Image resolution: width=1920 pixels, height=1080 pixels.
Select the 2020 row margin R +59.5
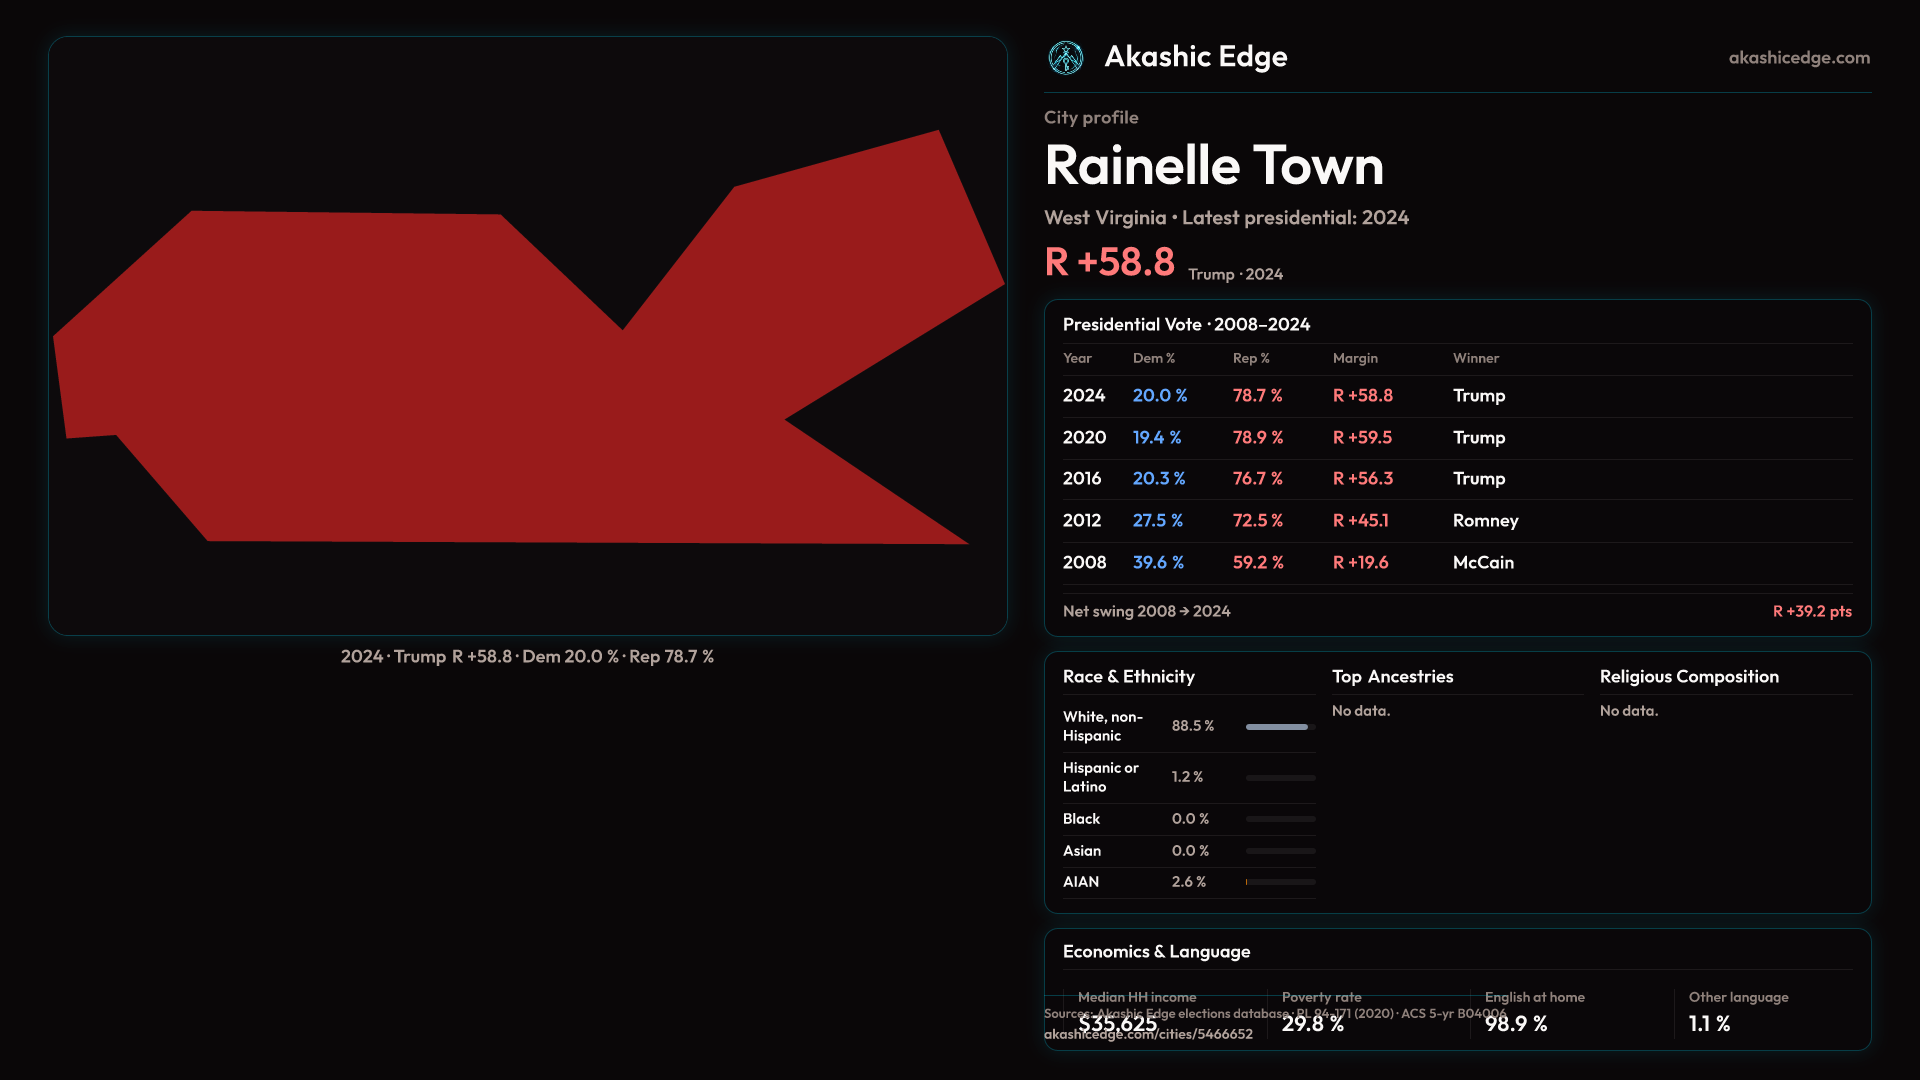point(1361,438)
